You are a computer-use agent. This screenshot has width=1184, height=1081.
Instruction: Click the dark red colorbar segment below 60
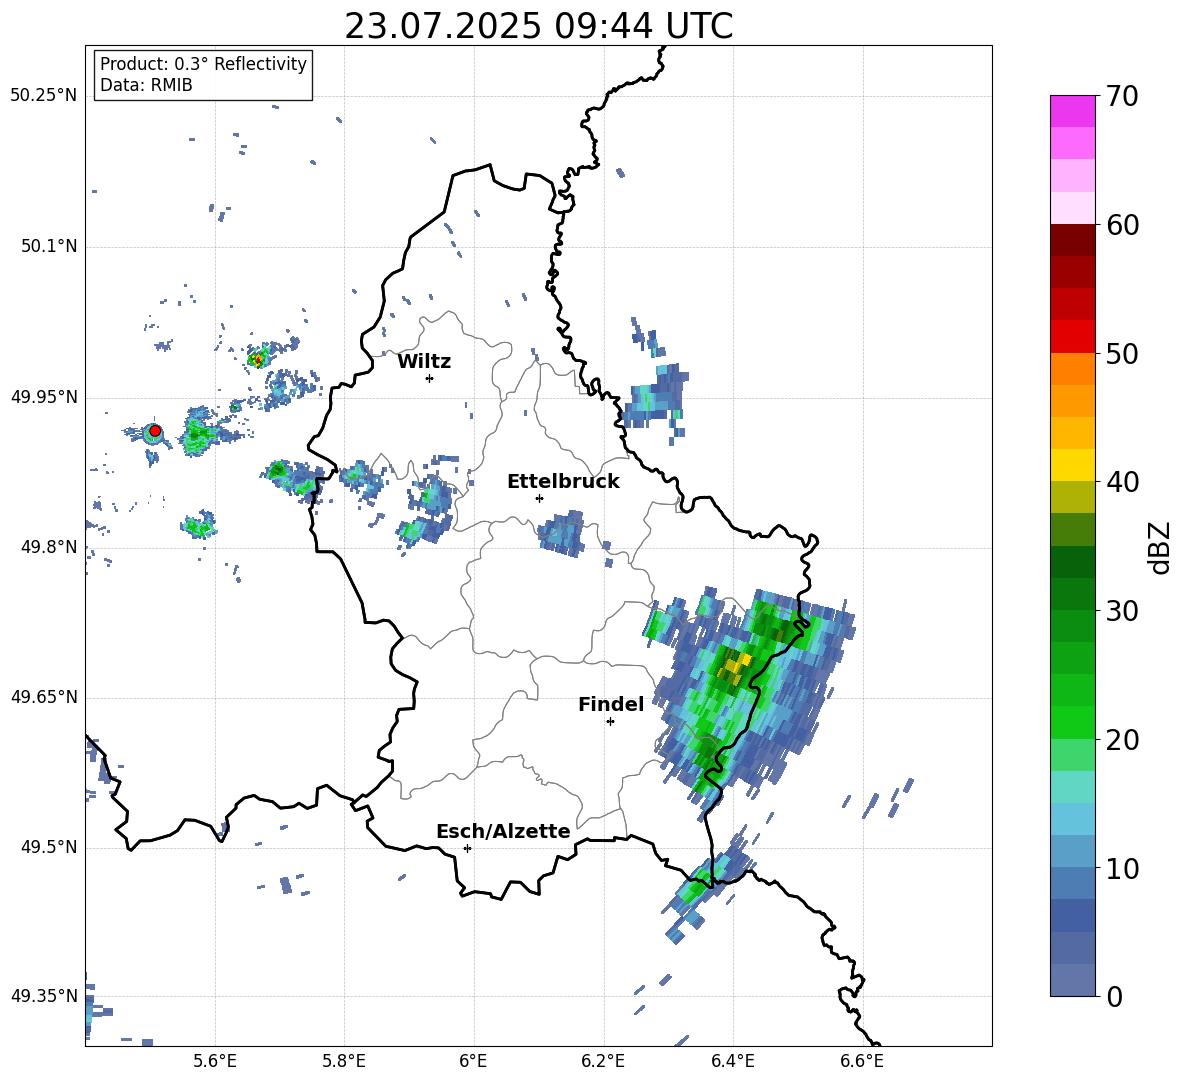coord(1072,240)
